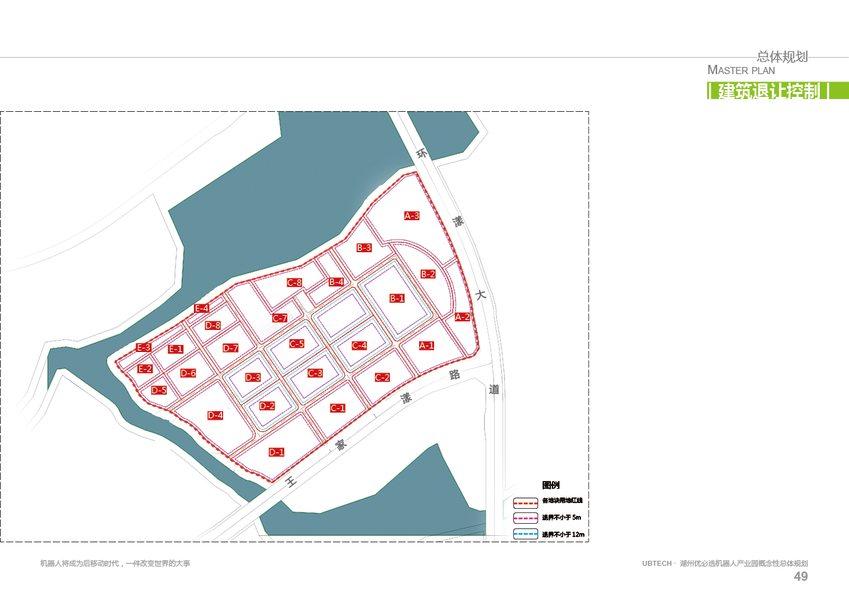849x600 pixels.
Task: Click plot label C-5
Action: click(x=296, y=343)
